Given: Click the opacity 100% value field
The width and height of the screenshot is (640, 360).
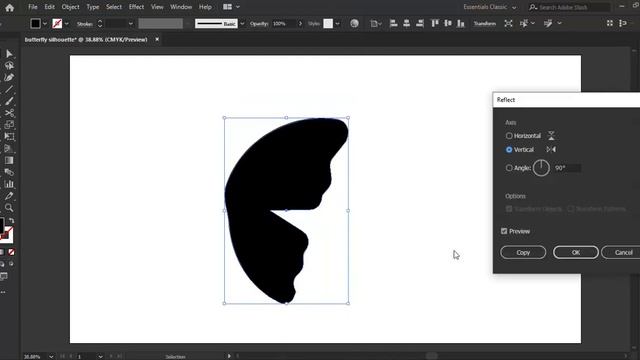Looking at the screenshot, I should [284, 24].
